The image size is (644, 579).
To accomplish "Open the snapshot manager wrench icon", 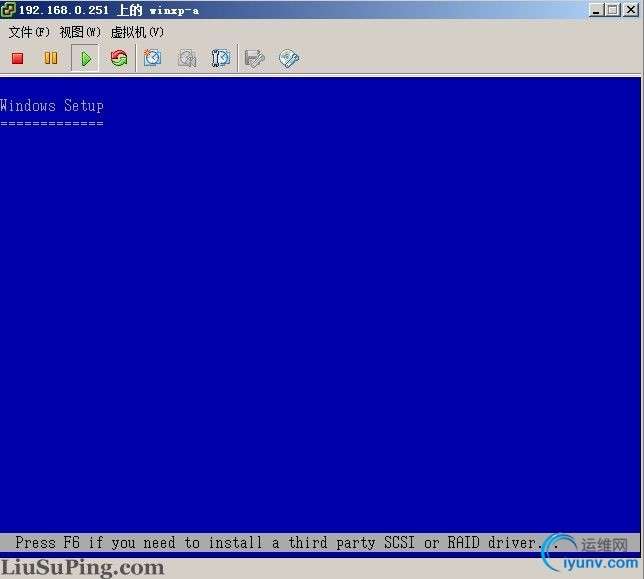I will point(221,58).
